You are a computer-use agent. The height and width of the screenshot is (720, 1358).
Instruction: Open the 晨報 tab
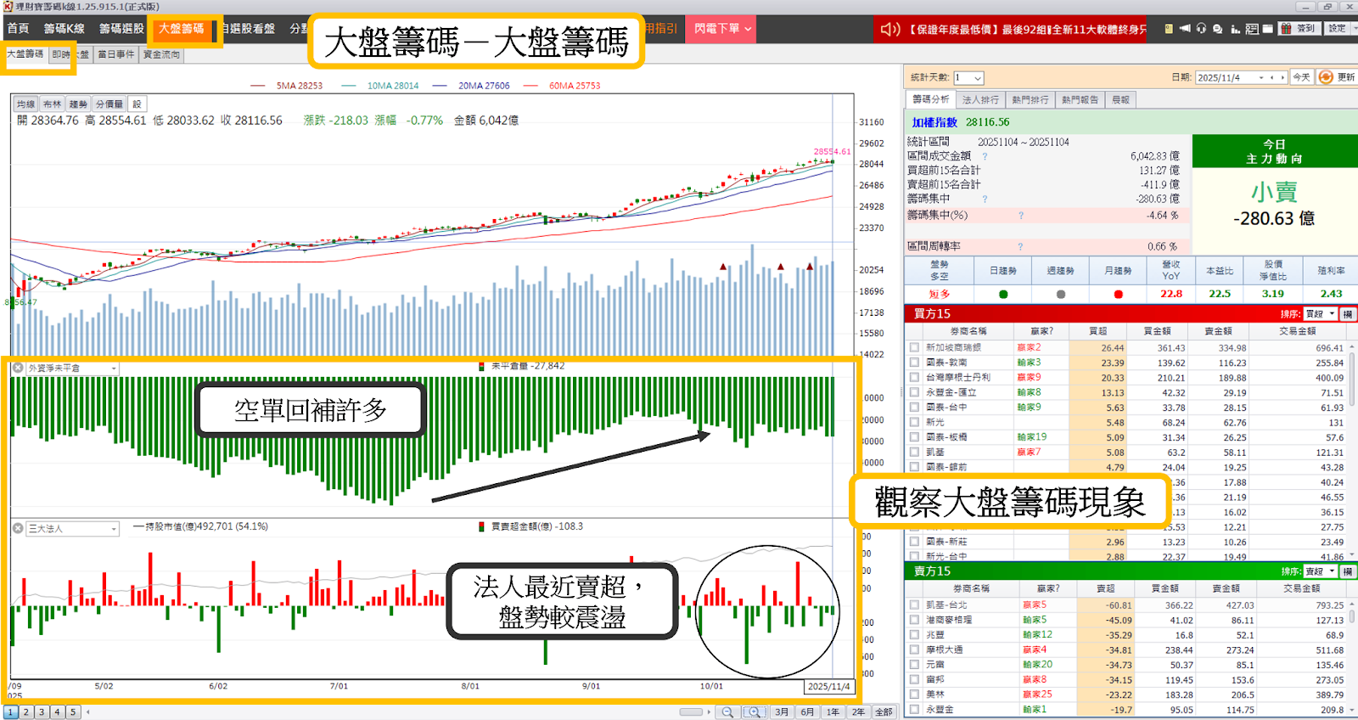point(1120,100)
